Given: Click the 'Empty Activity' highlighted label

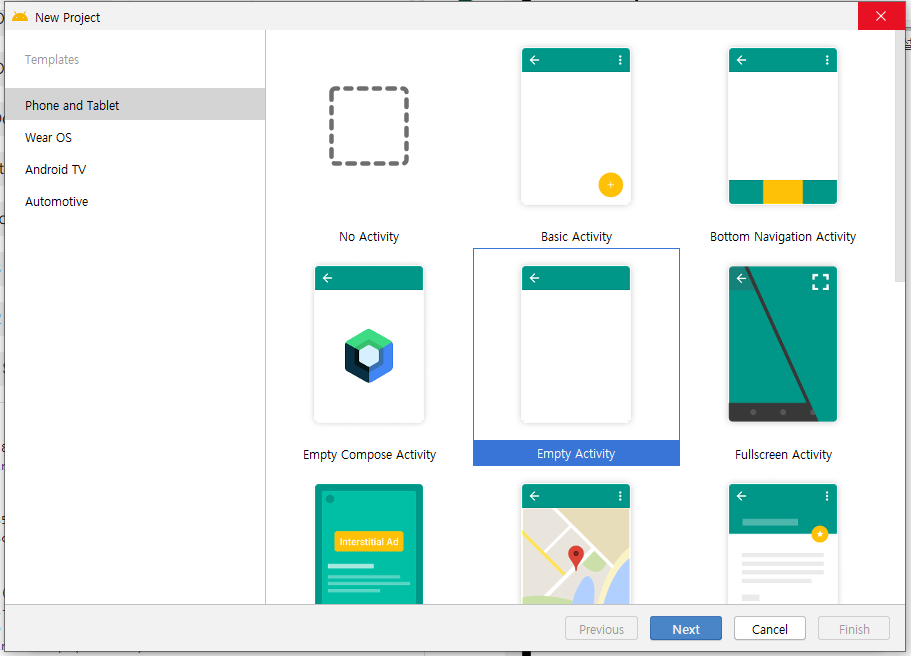Looking at the screenshot, I should pyautogui.click(x=576, y=453).
